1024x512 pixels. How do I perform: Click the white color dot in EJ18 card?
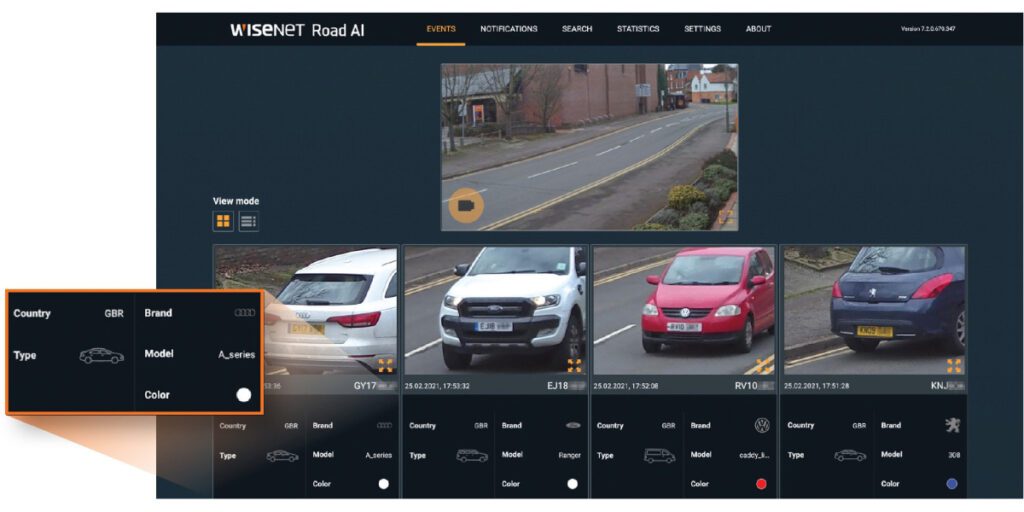pos(572,484)
